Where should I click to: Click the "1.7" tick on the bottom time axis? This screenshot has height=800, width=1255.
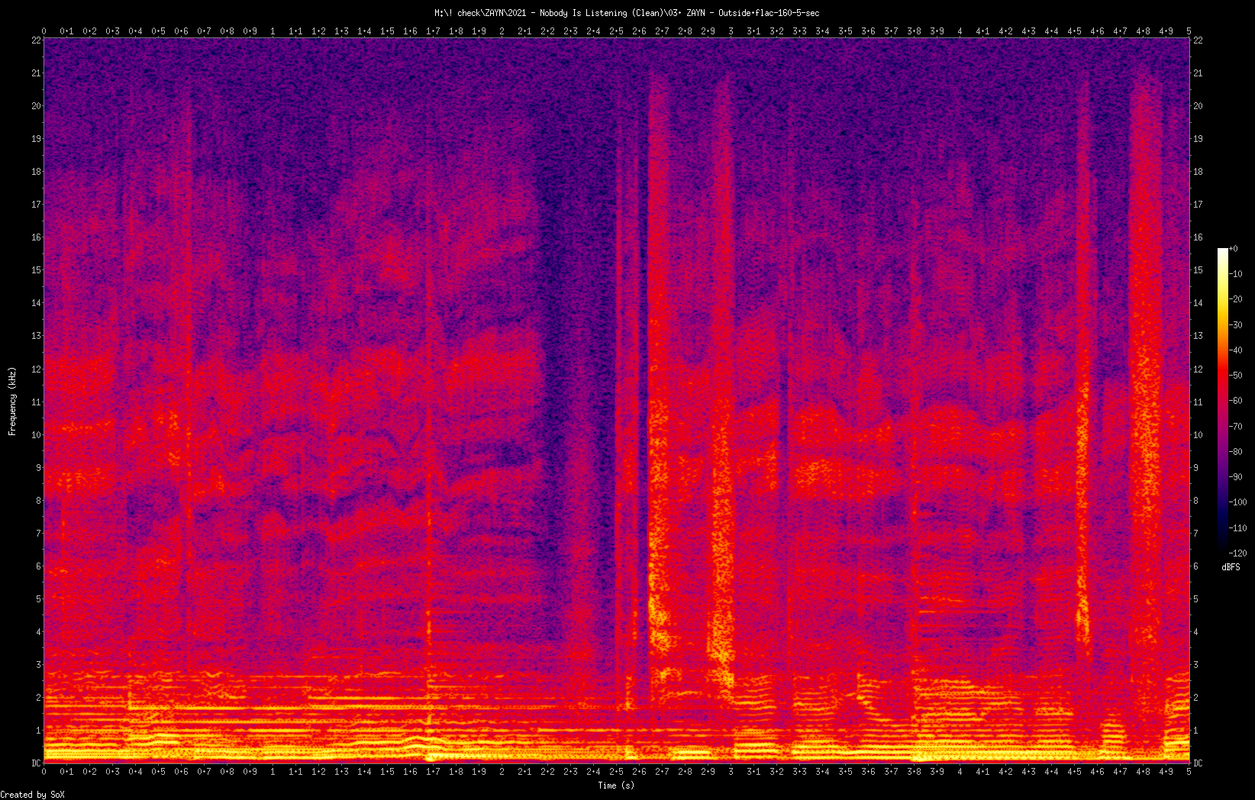point(433,773)
